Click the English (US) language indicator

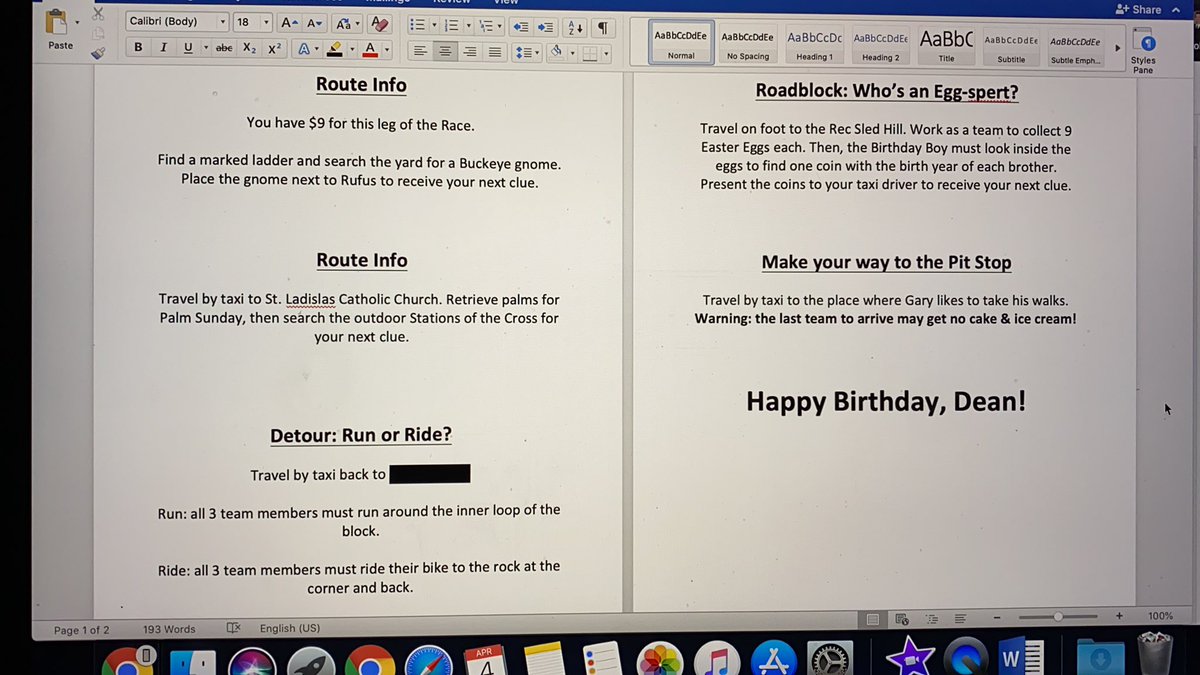(290, 628)
